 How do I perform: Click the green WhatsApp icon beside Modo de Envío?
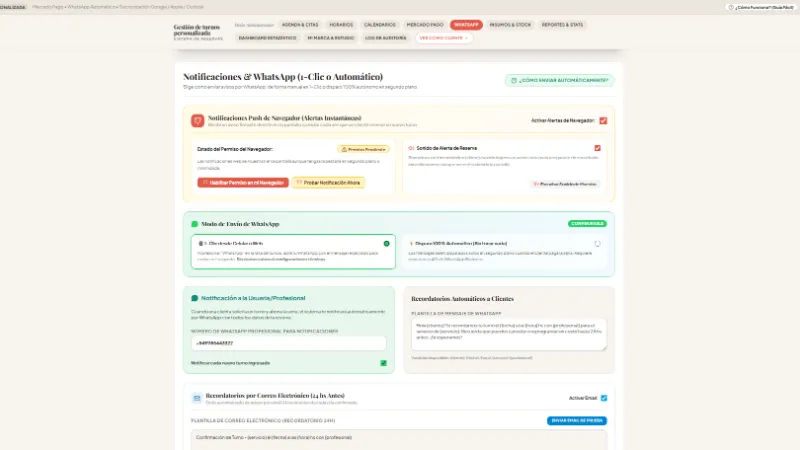coord(194,224)
